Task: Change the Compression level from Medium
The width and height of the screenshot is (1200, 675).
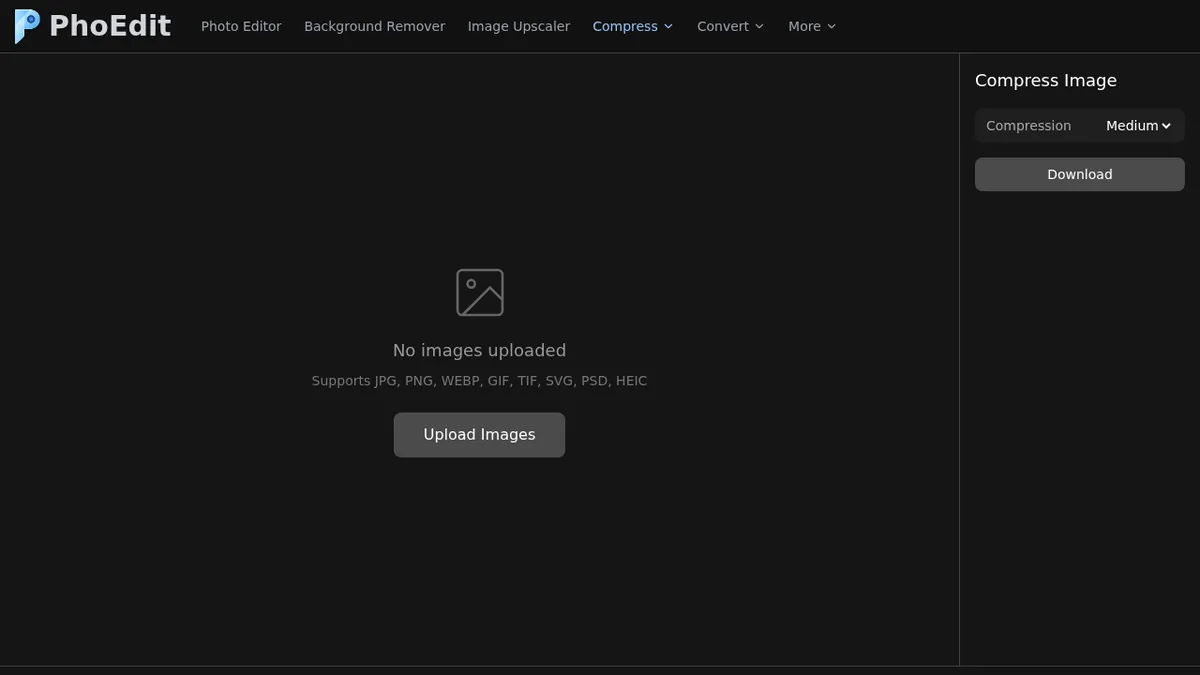Action: pos(1138,126)
